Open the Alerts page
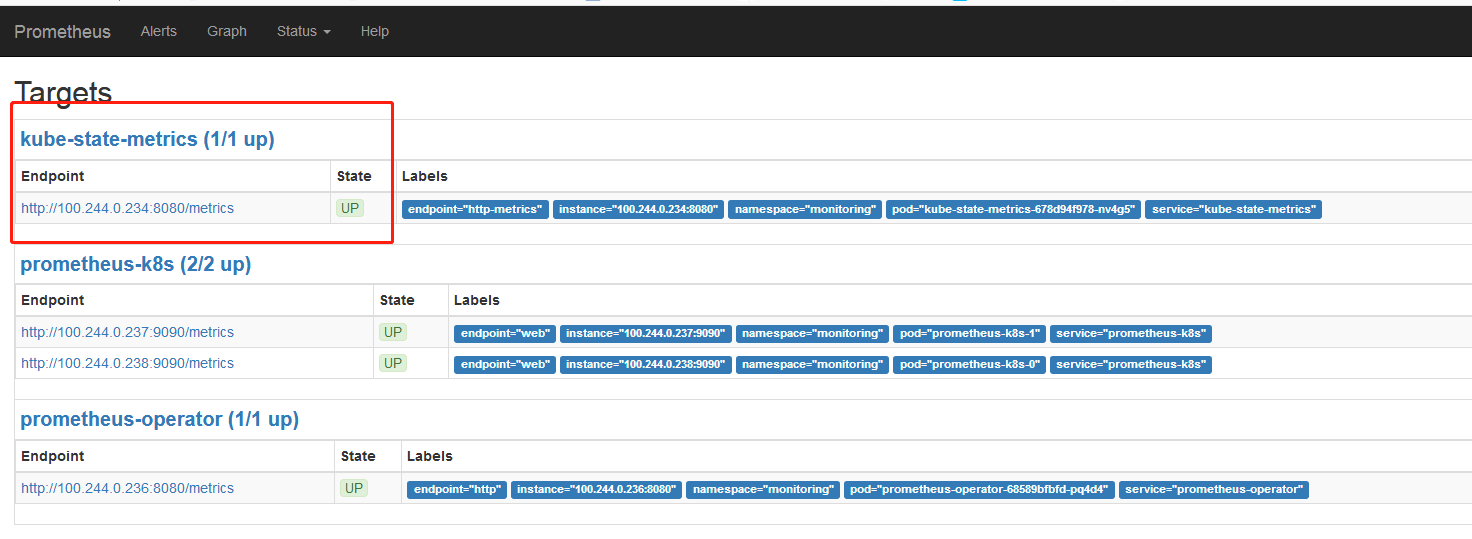The width and height of the screenshot is (1472, 539). point(158,31)
